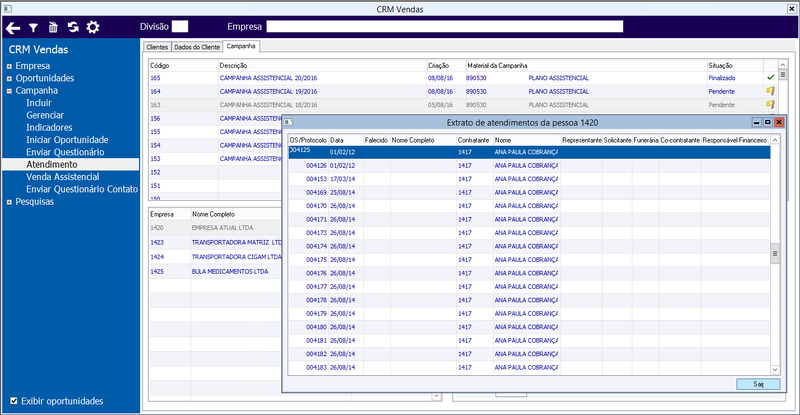This screenshot has width=800, height=415.
Task: Click the refresh arrows toolbar icon
Action: (x=73, y=27)
